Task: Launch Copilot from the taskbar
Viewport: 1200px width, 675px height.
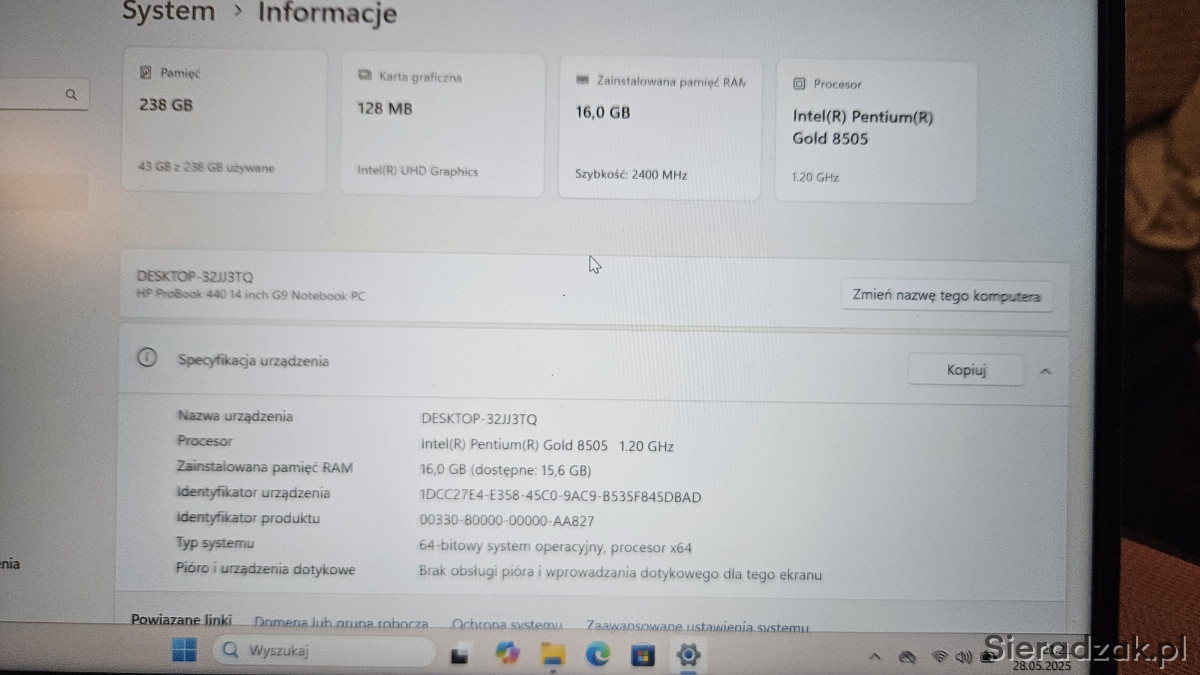Action: pos(508,654)
